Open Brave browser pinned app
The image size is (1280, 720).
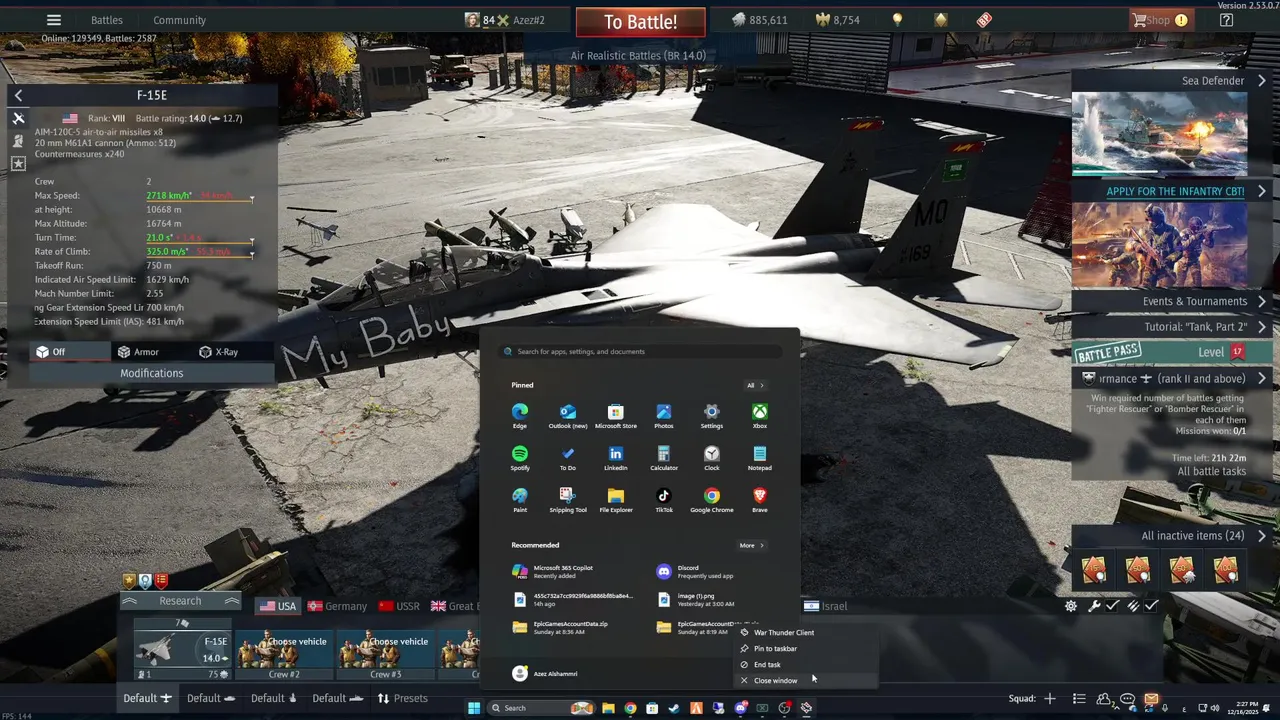760,500
